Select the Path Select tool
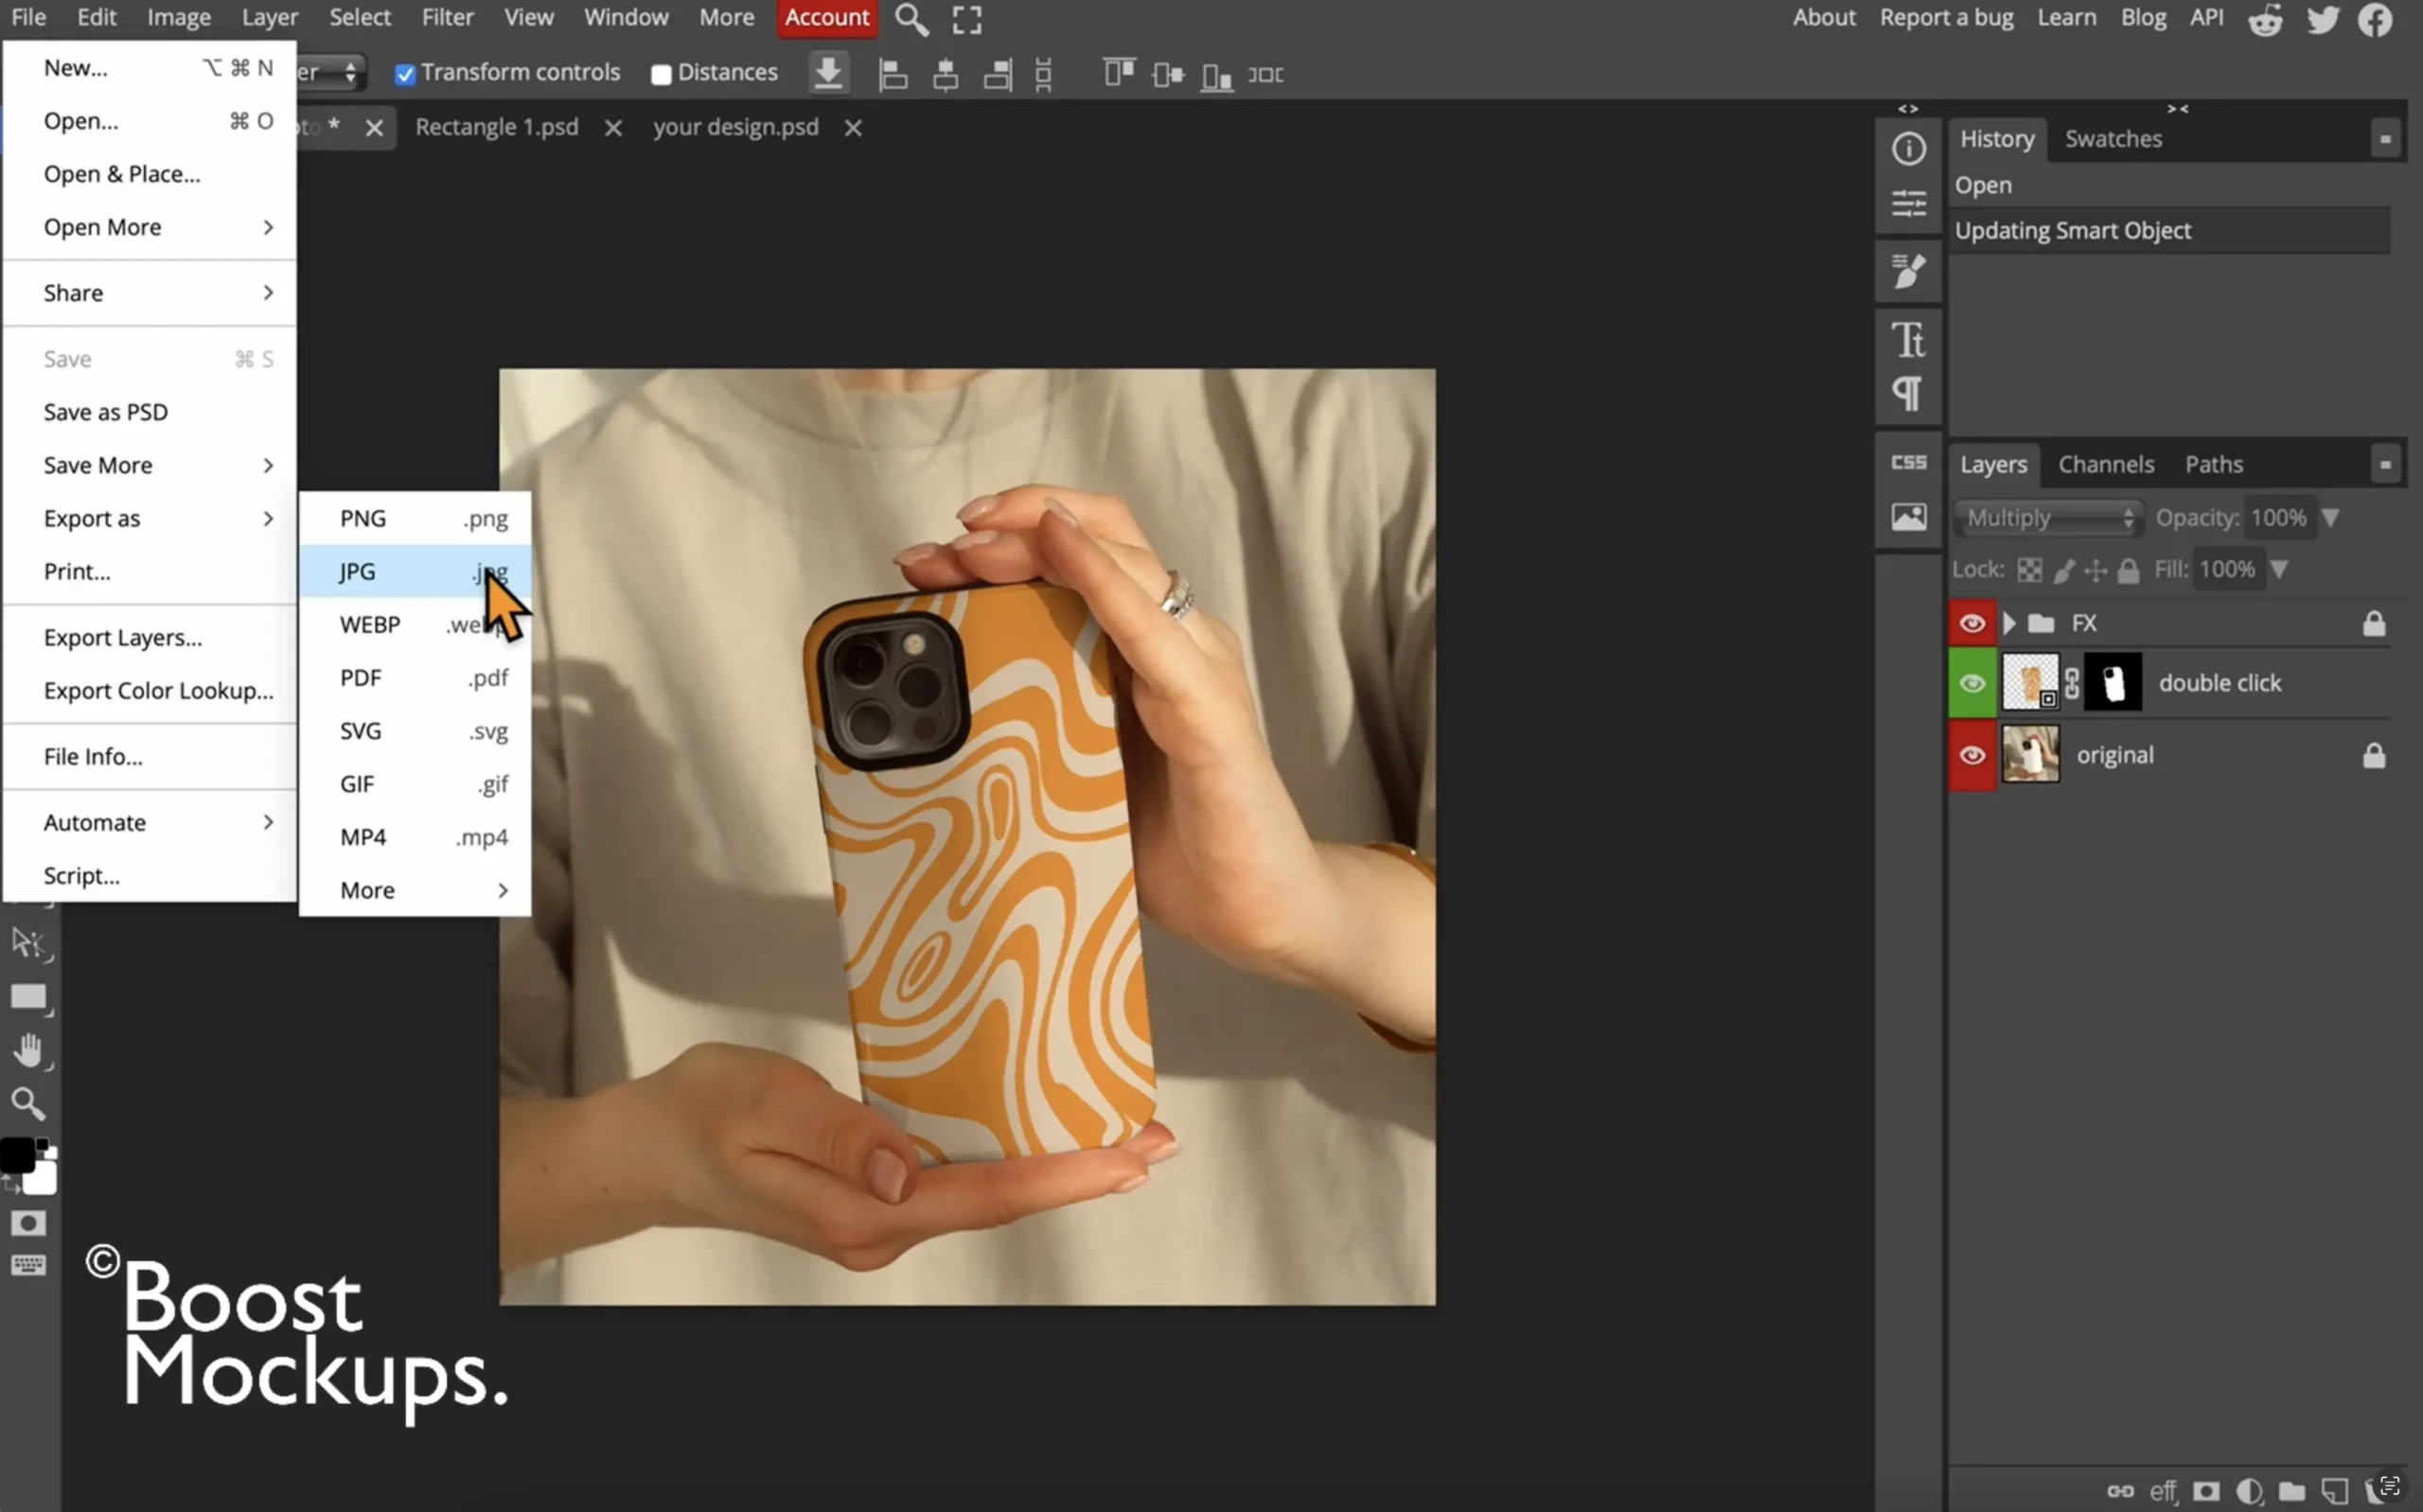Image resolution: width=2423 pixels, height=1512 pixels. (28, 942)
